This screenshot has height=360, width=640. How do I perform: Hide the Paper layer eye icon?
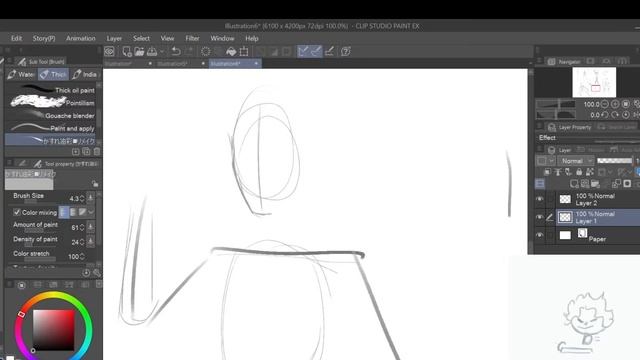pyautogui.click(x=540, y=235)
